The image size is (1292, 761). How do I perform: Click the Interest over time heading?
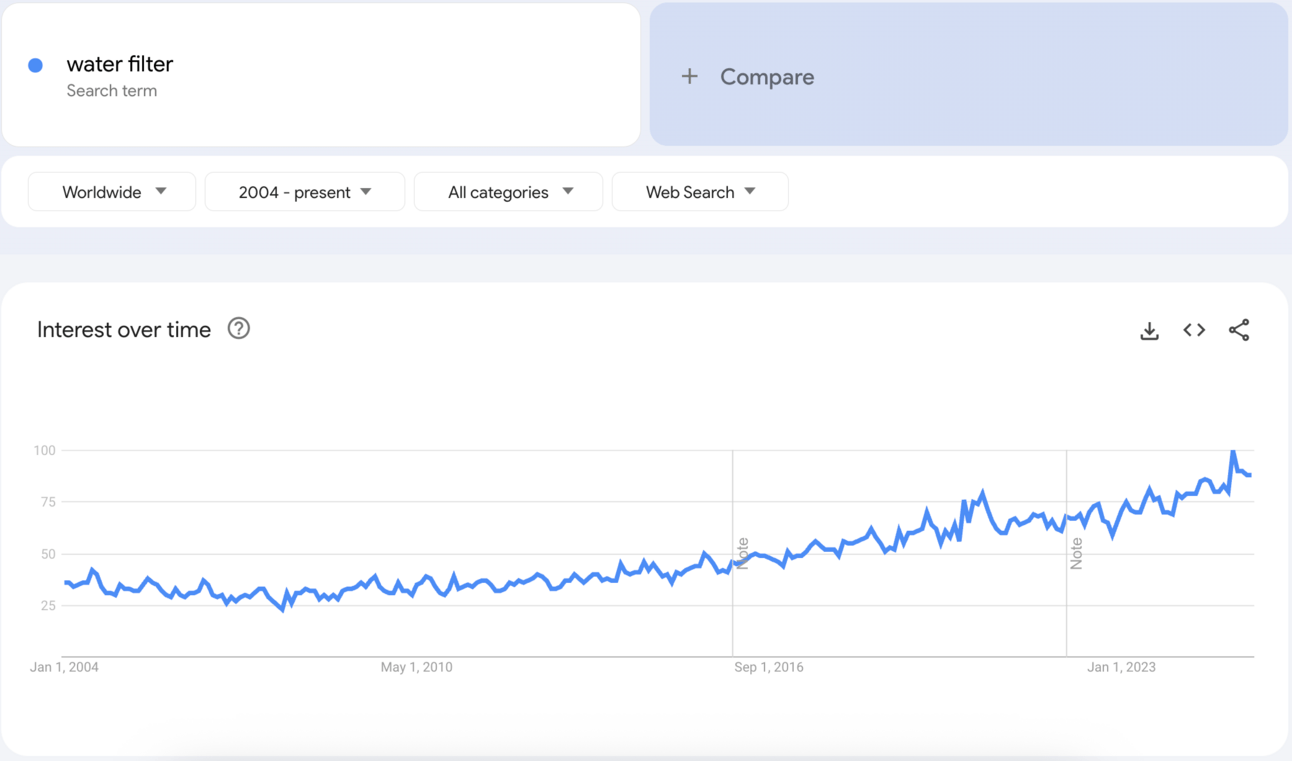[x=124, y=330]
